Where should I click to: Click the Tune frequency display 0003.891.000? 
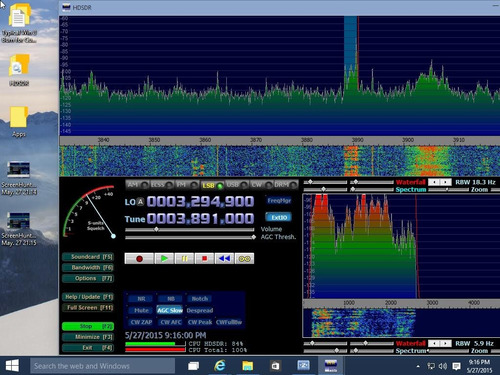(200, 219)
